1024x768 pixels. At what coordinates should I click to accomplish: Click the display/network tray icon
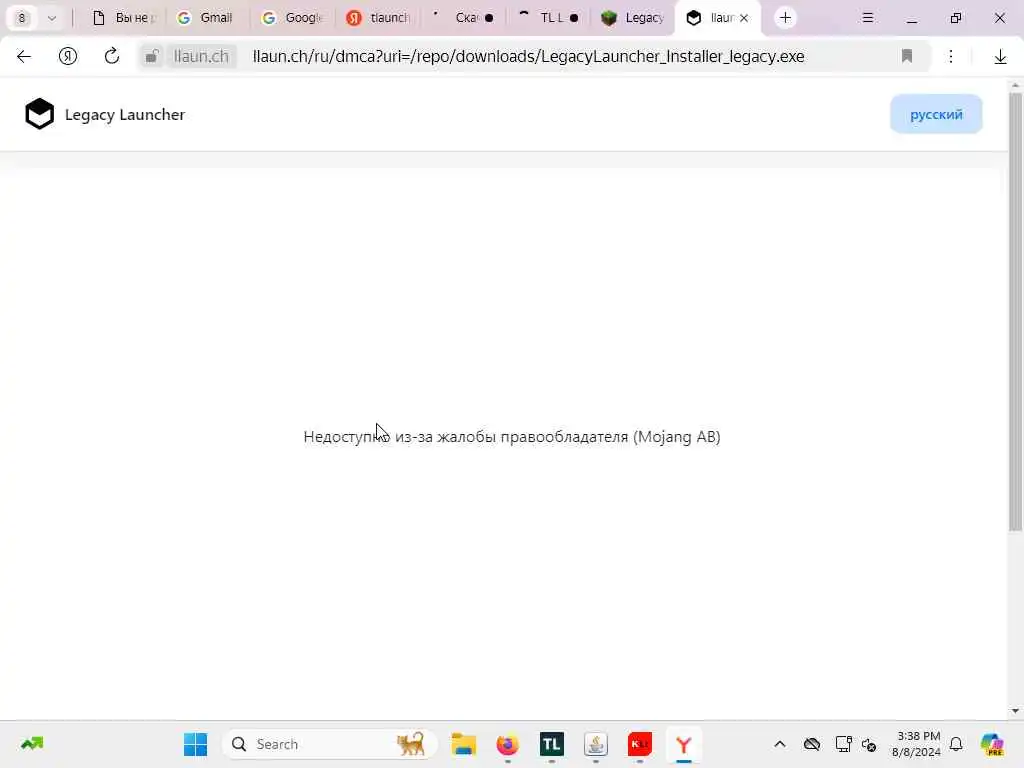(x=843, y=744)
